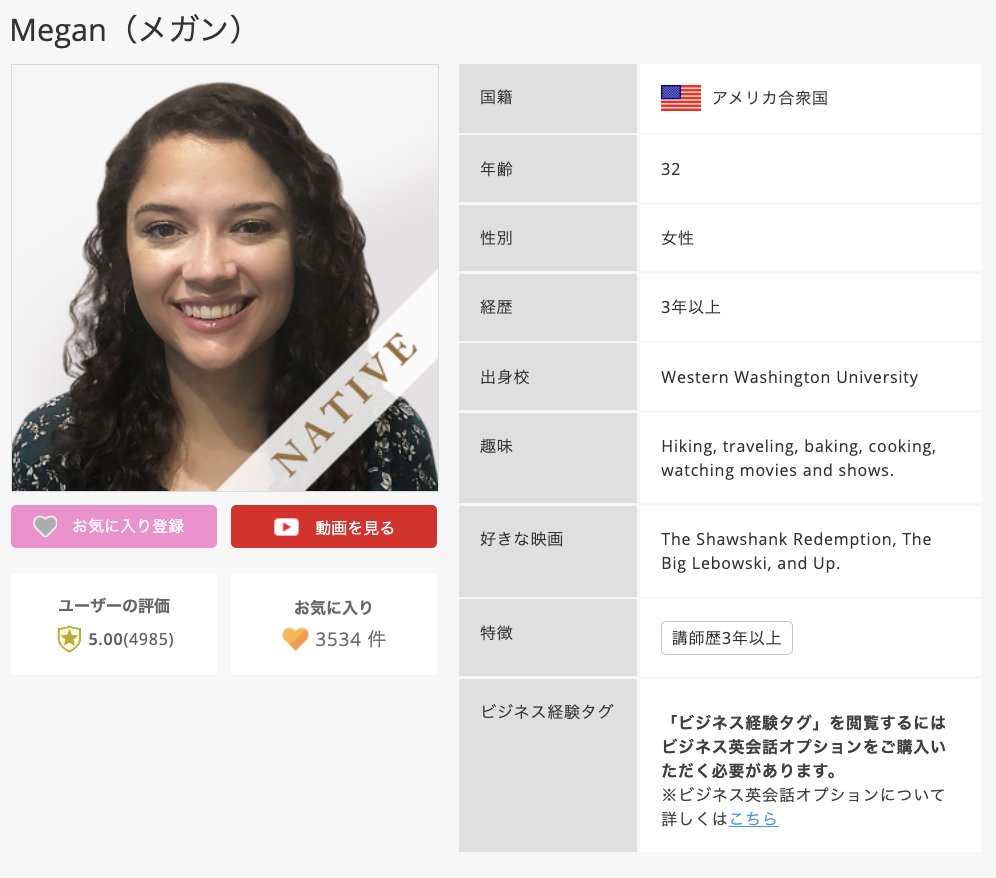The image size is (996, 878).
Task: Click the Megan（メガン） profile heading
Action: (x=126, y=29)
